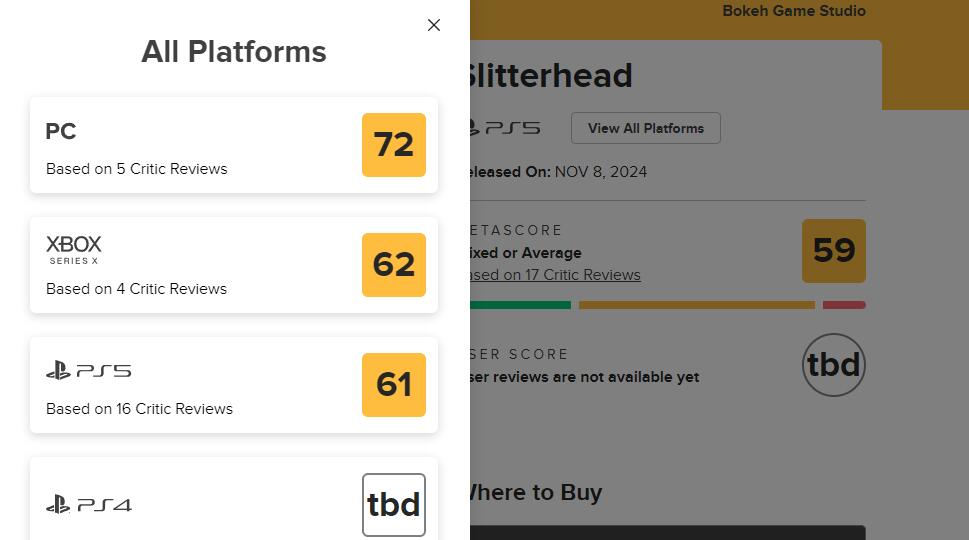Open the Bokeh Game Studio developer link
This screenshot has width=969, height=540.
(794, 11)
